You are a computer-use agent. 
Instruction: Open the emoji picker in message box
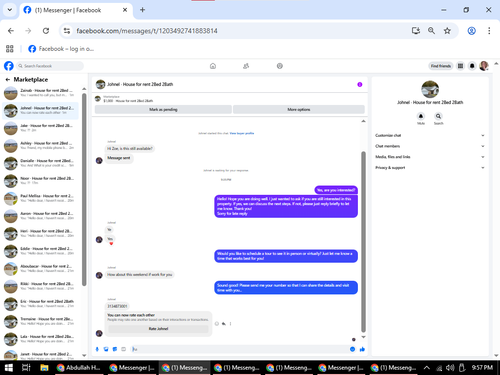point(352,349)
